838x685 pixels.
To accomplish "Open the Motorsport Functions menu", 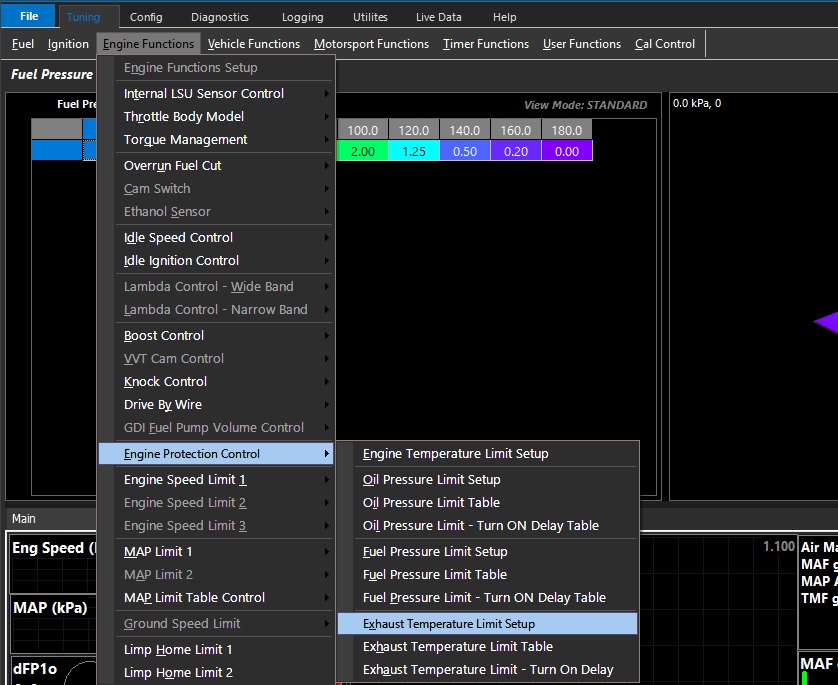I will (x=371, y=44).
